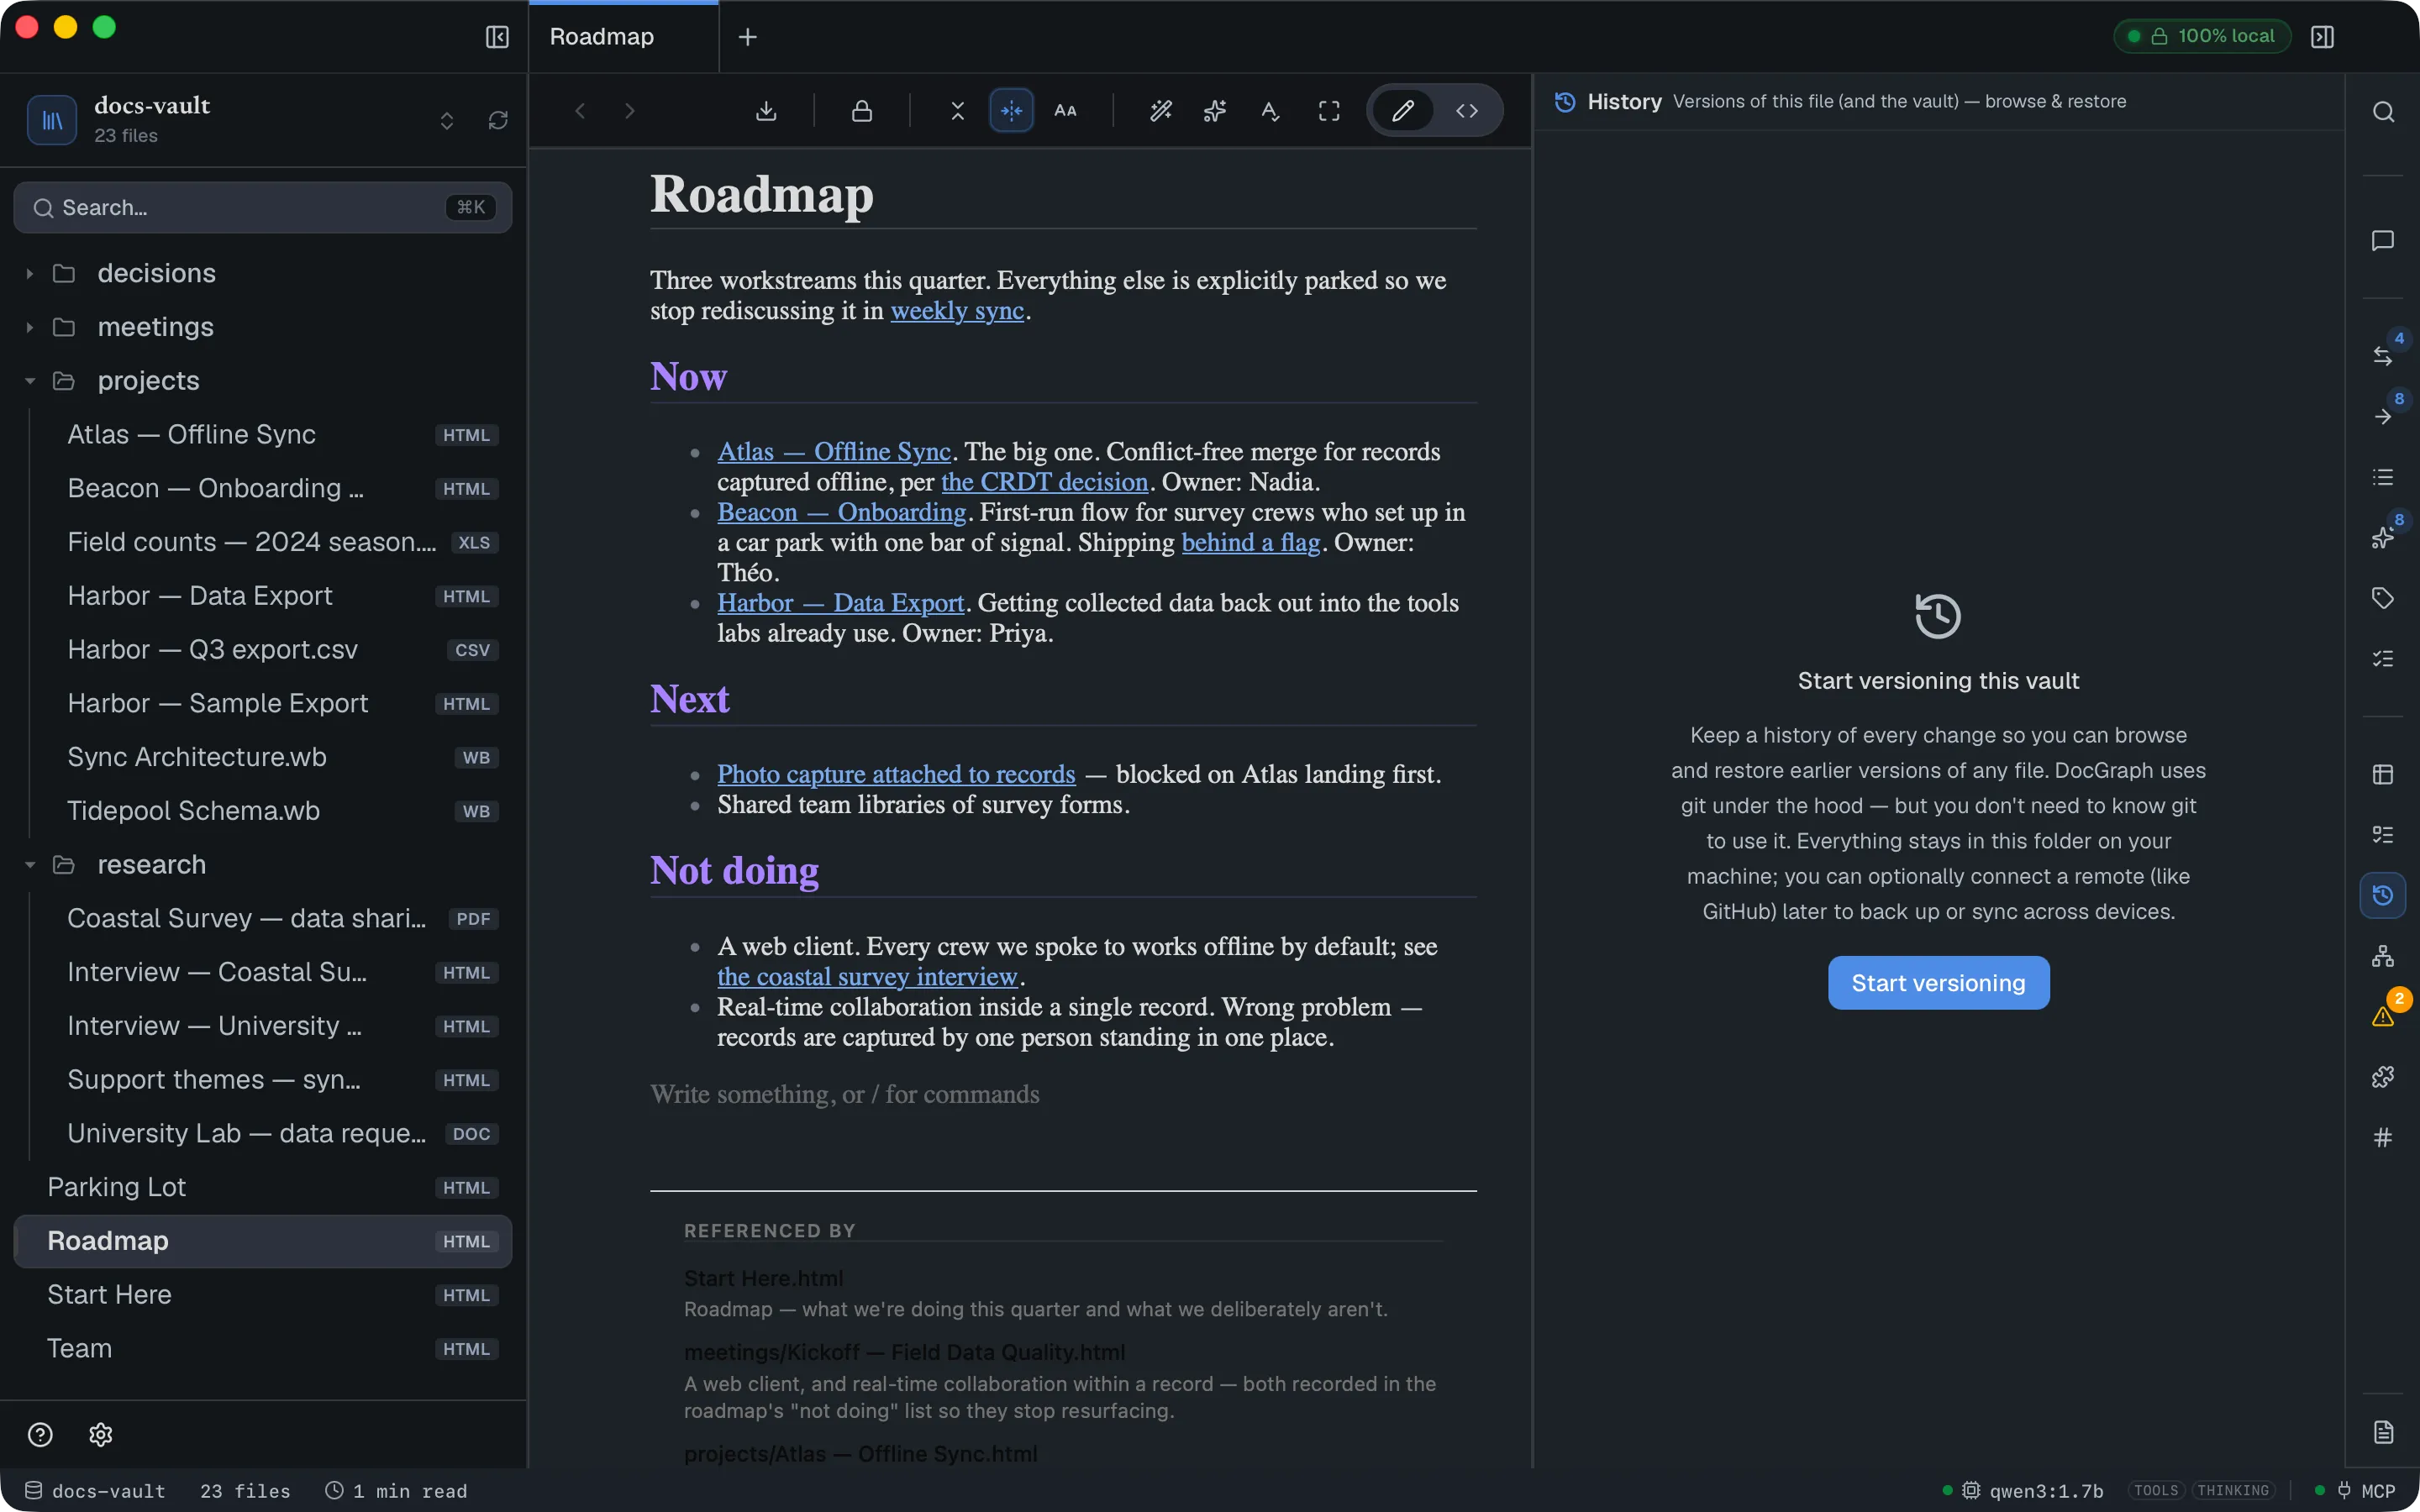The height and width of the screenshot is (1512, 2420).
Task: Open outgoing links arrow icon
Action: pyautogui.click(x=2383, y=416)
